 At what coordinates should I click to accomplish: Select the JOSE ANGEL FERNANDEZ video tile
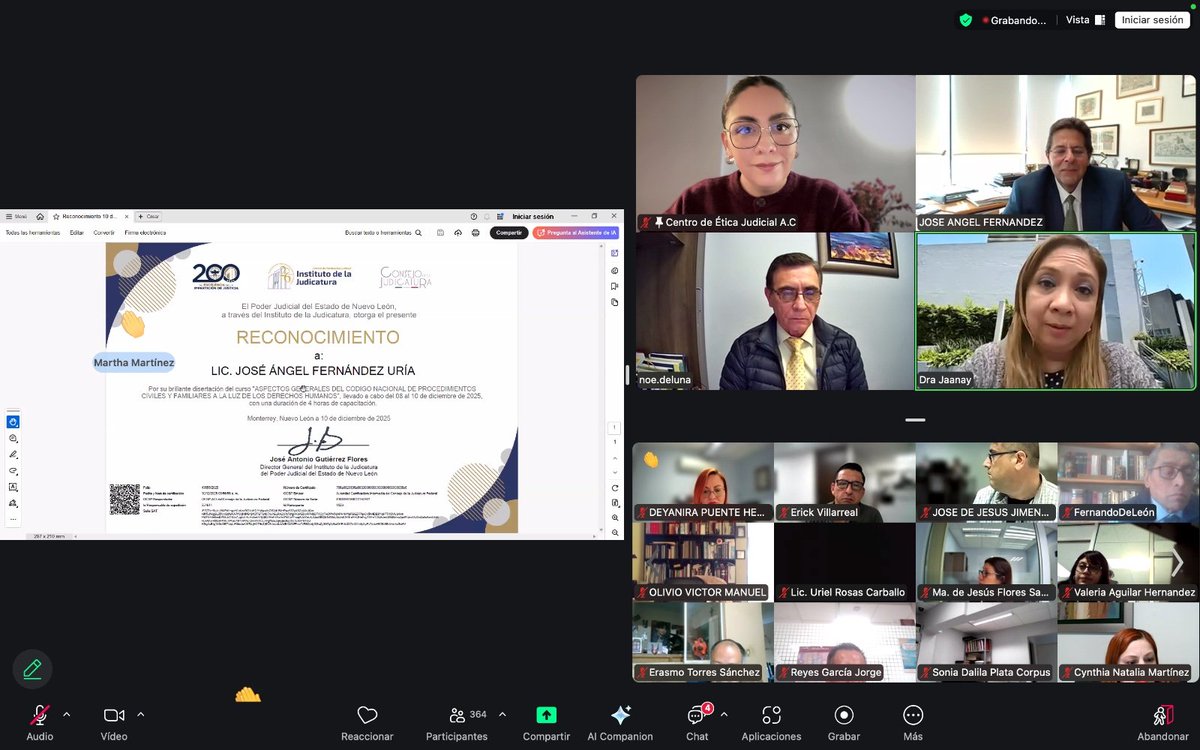point(1056,153)
